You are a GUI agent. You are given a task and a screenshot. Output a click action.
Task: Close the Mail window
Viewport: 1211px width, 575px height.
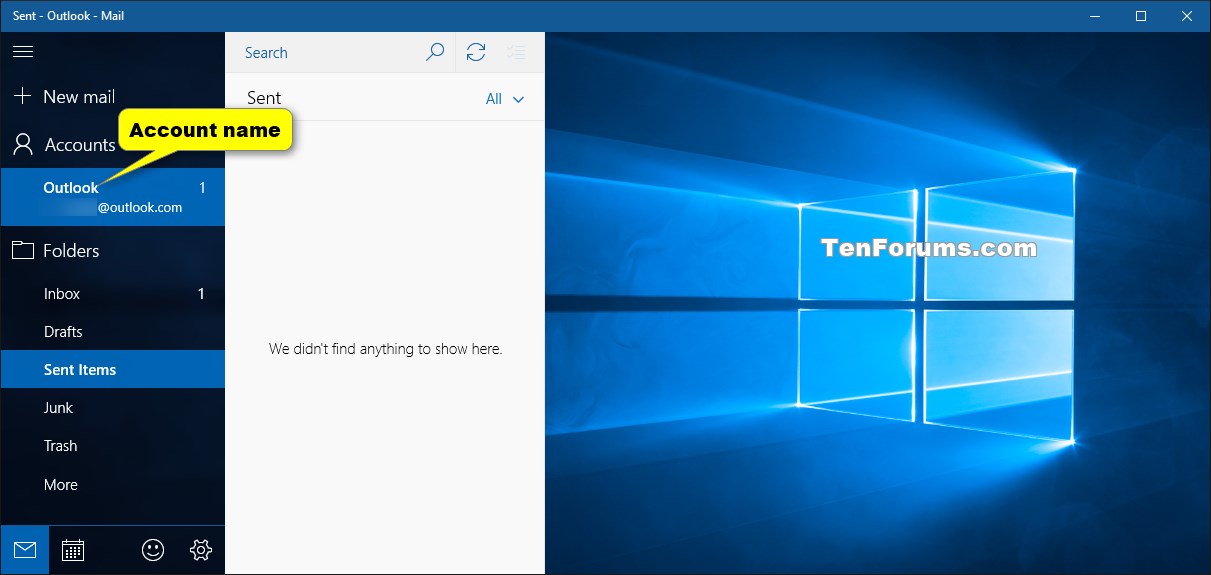tap(1187, 16)
